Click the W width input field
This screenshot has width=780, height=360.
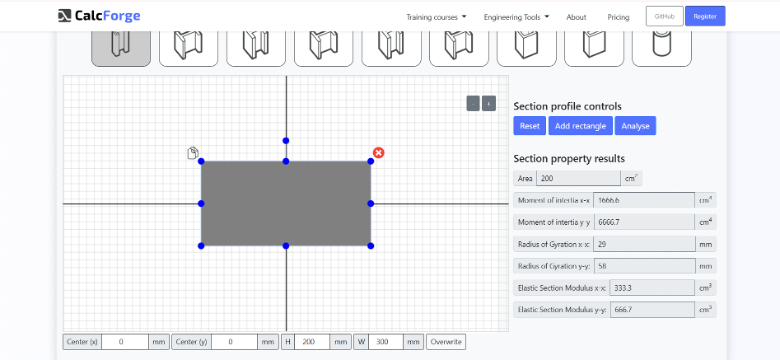click(x=386, y=342)
